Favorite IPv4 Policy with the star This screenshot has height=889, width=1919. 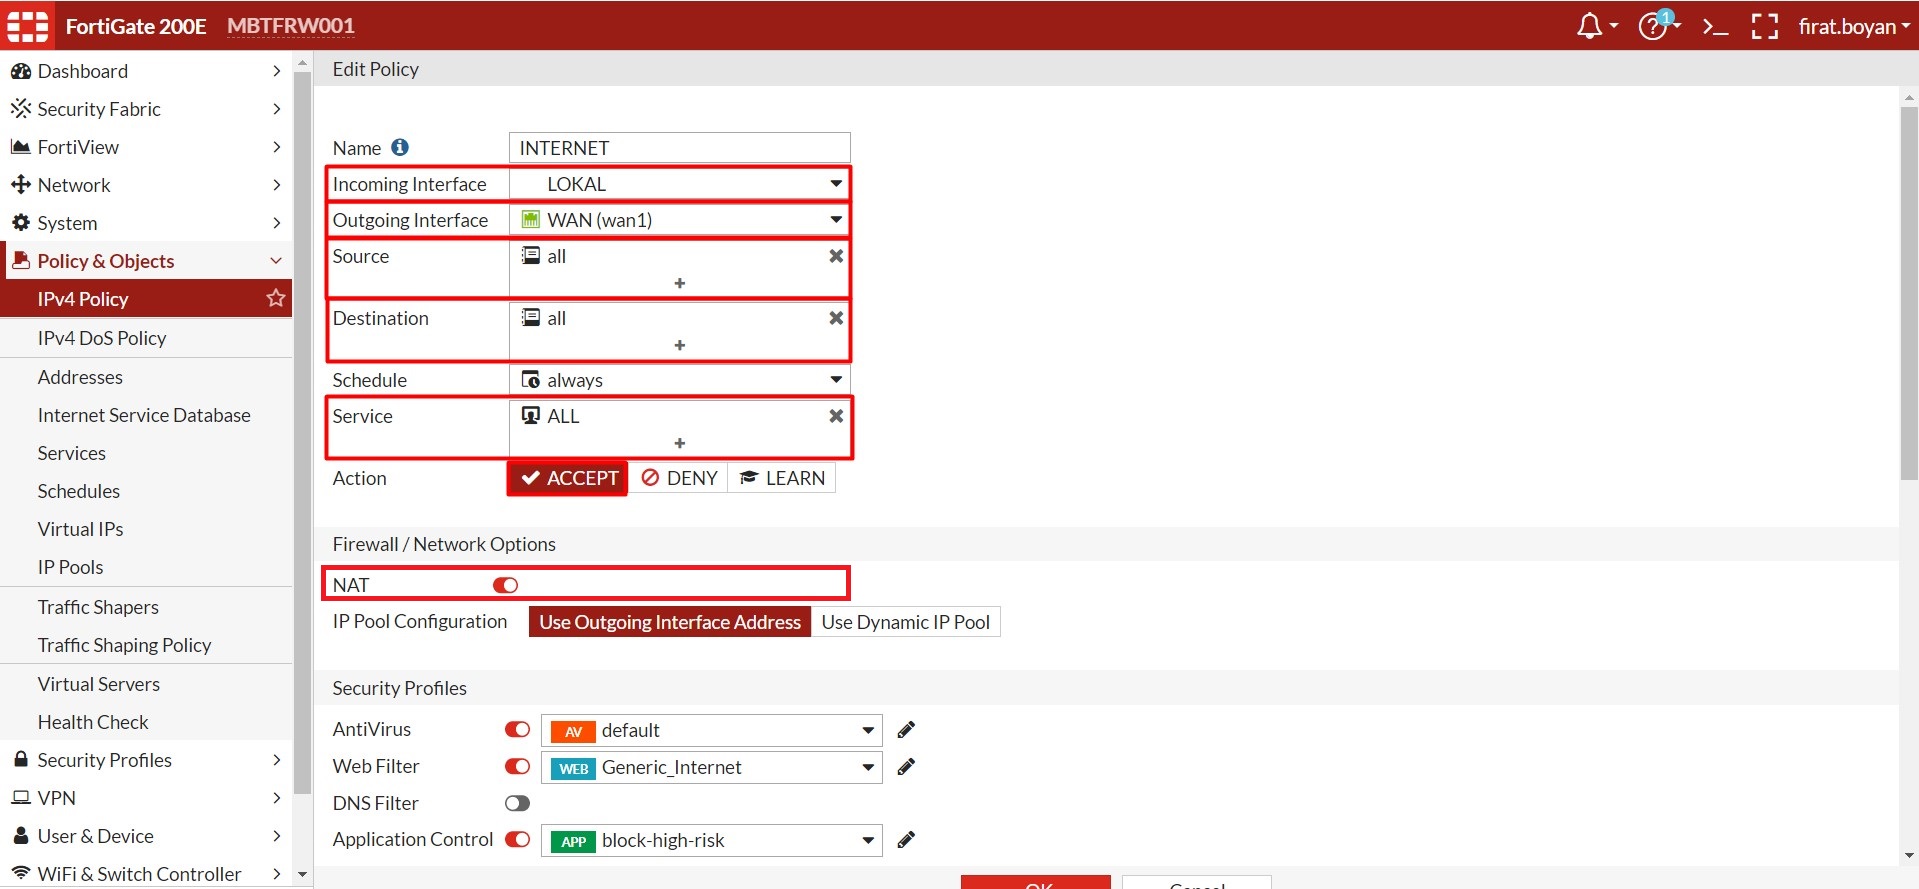[276, 298]
